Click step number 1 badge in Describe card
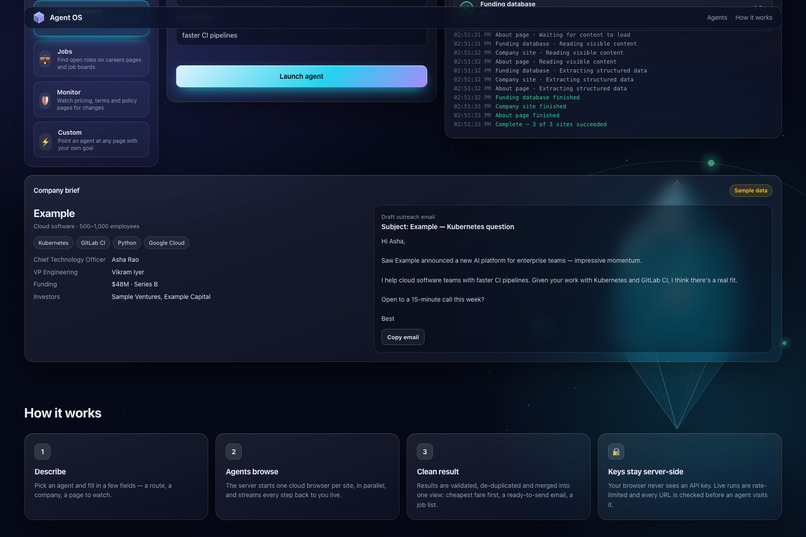The image size is (806, 537). tap(42, 452)
